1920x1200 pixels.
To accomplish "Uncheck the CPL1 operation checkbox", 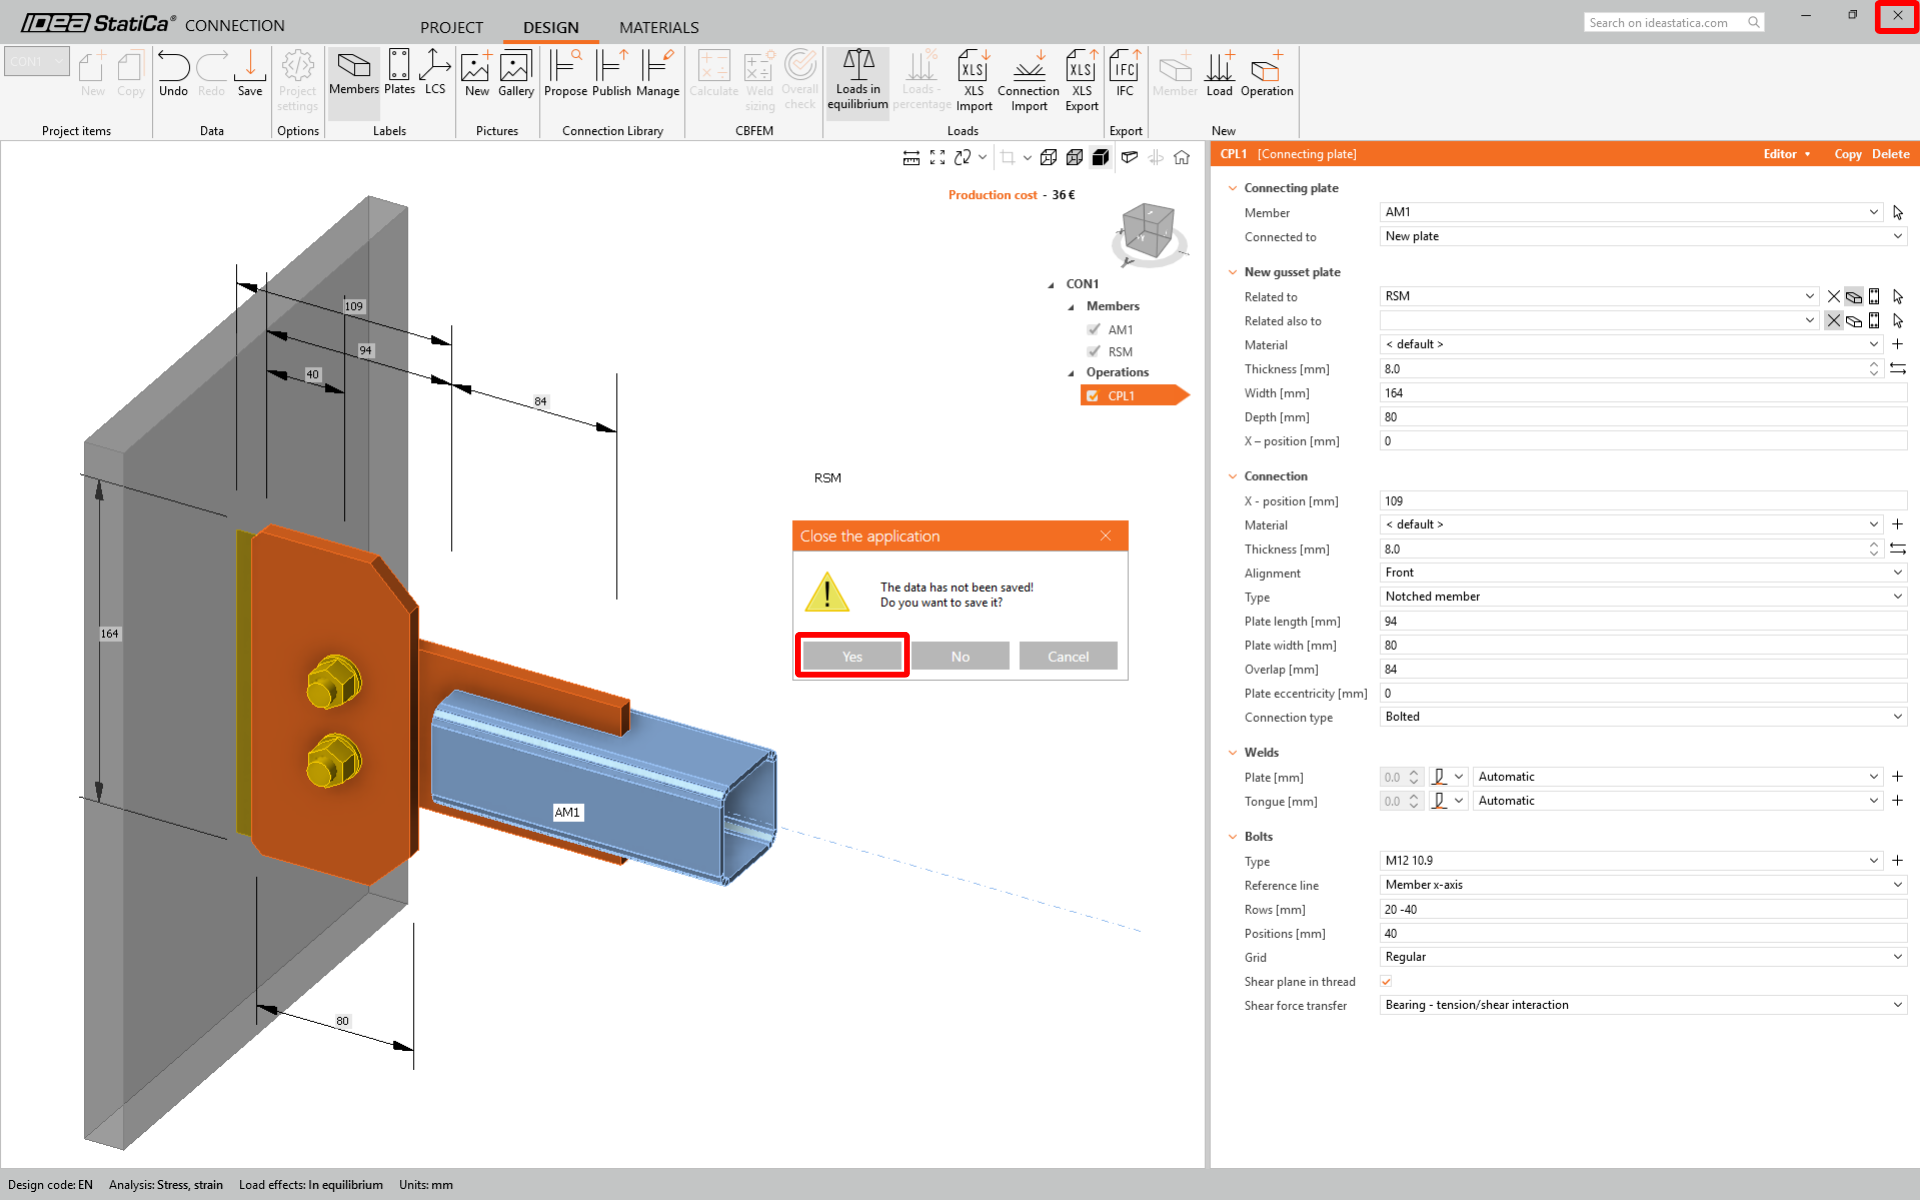I will [x=1093, y=396].
